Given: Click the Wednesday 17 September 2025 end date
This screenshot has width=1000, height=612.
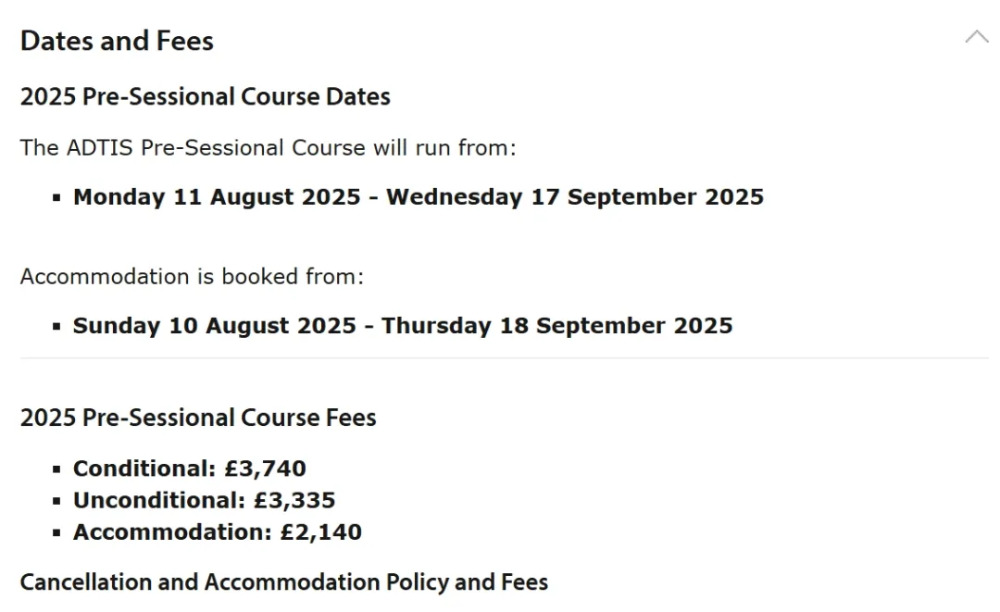Looking at the screenshot, I should coord(575,197).
